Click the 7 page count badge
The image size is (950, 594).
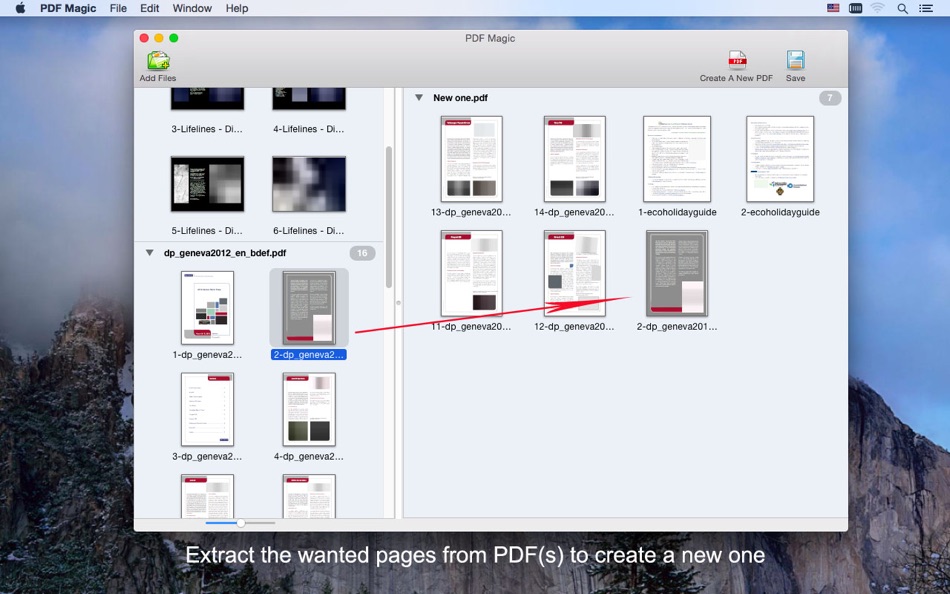tap(829, 98)
